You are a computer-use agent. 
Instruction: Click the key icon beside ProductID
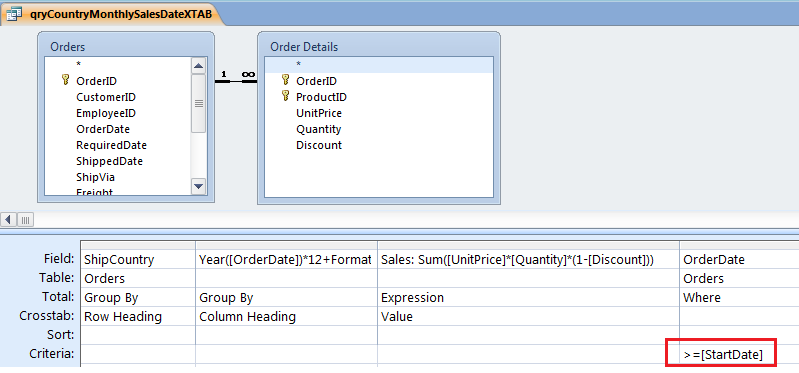[285, 96]
